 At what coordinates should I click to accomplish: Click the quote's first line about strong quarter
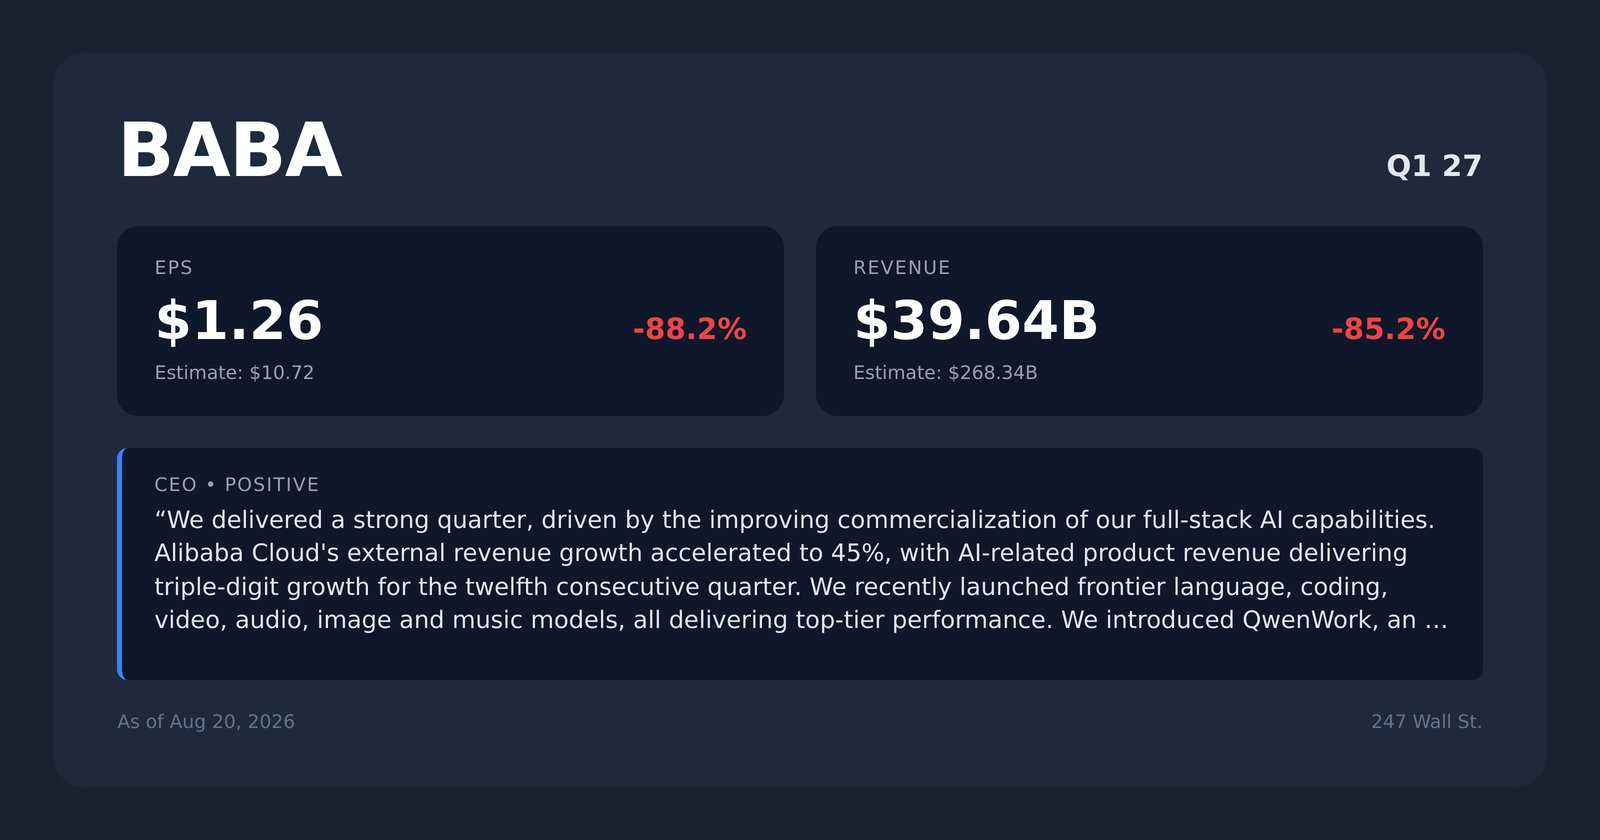[x=794, y=520]
